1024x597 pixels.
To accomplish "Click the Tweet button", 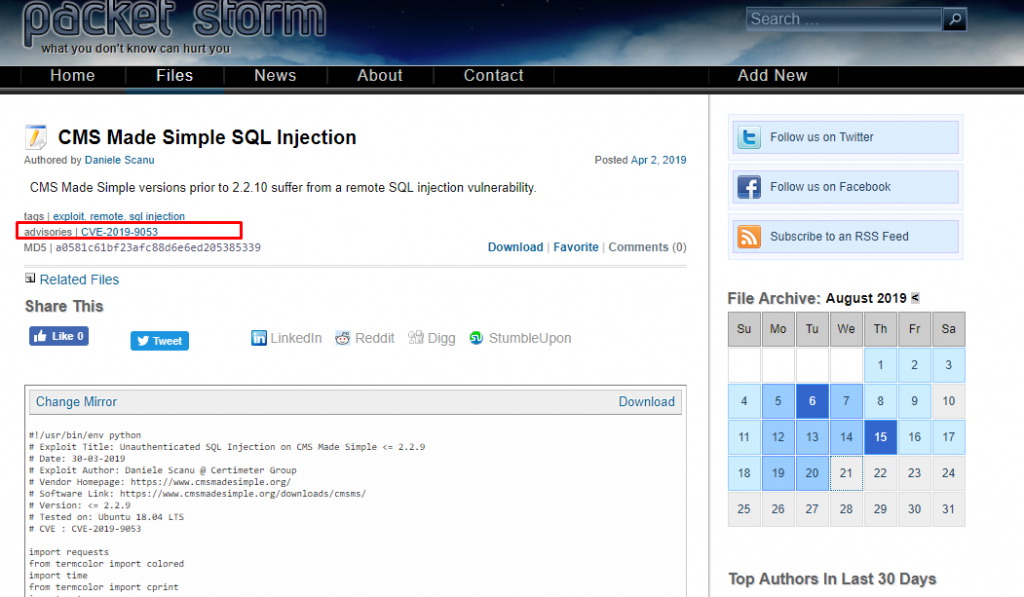I will pos(159,341).
